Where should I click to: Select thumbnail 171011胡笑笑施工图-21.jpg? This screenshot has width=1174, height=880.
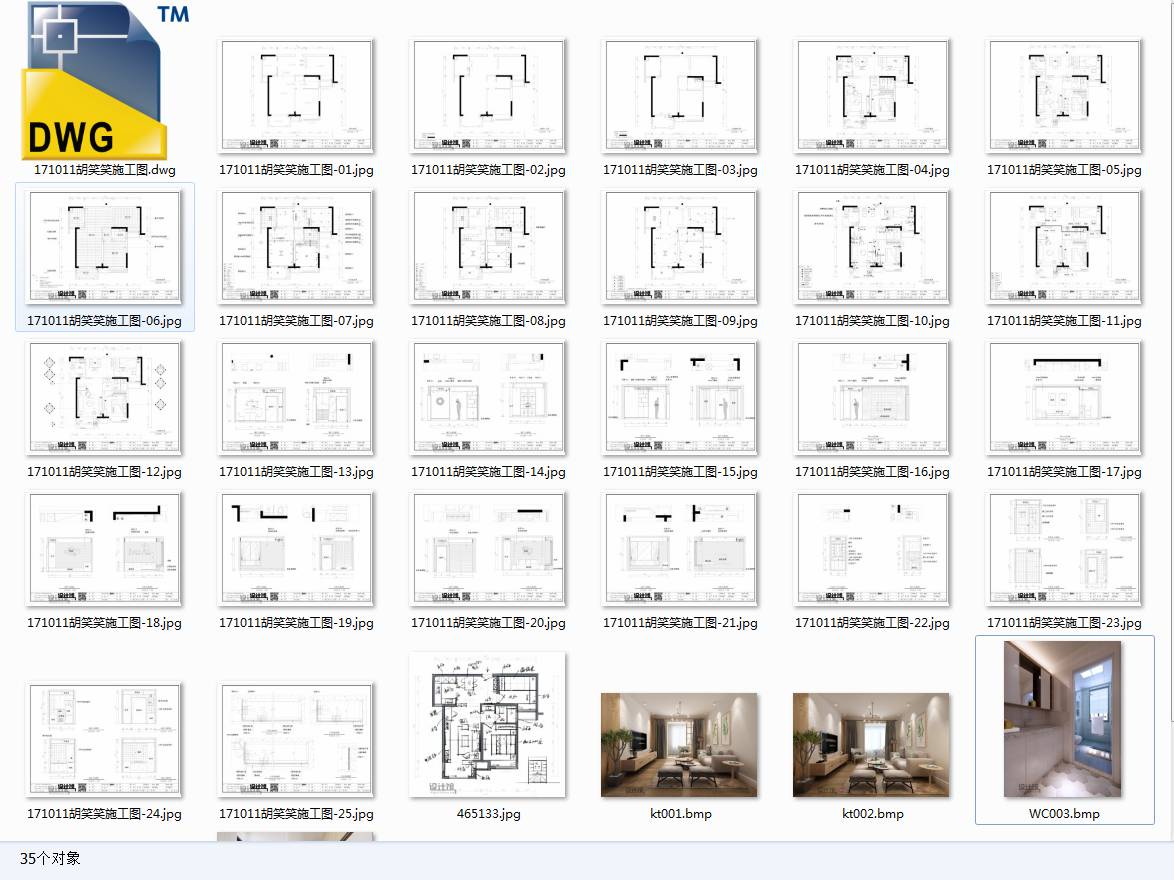coord(680,549)
